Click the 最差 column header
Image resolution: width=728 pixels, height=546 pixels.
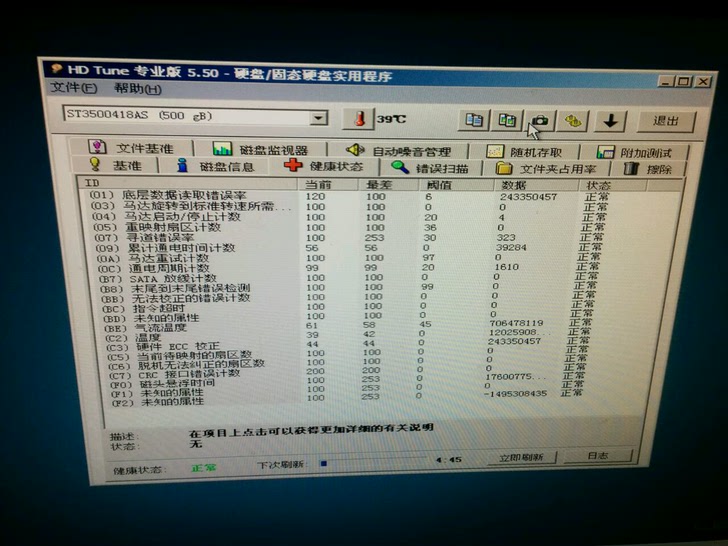(389, 185)
